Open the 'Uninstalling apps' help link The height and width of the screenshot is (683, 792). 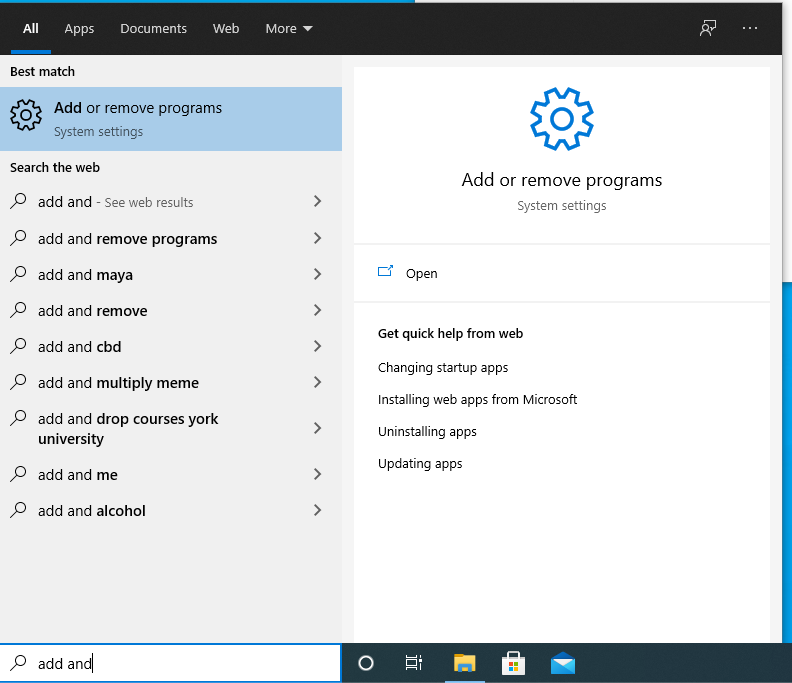(427, 431)
